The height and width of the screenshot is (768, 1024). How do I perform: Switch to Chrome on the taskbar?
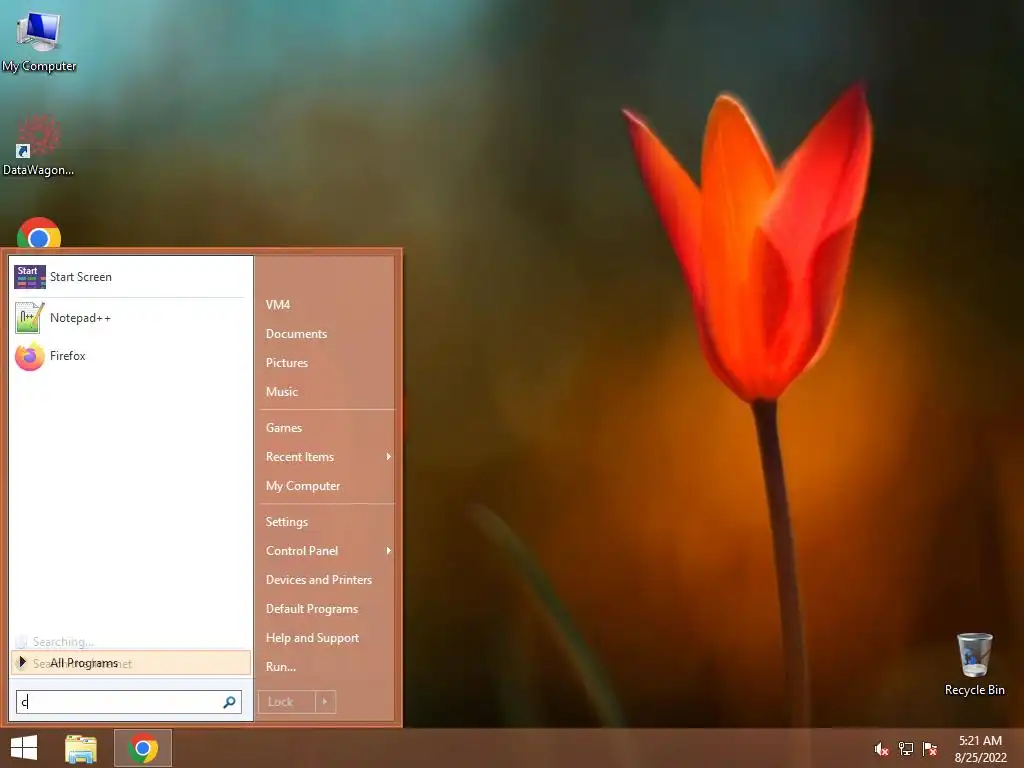pyautogui.click(x=143, y=748)
